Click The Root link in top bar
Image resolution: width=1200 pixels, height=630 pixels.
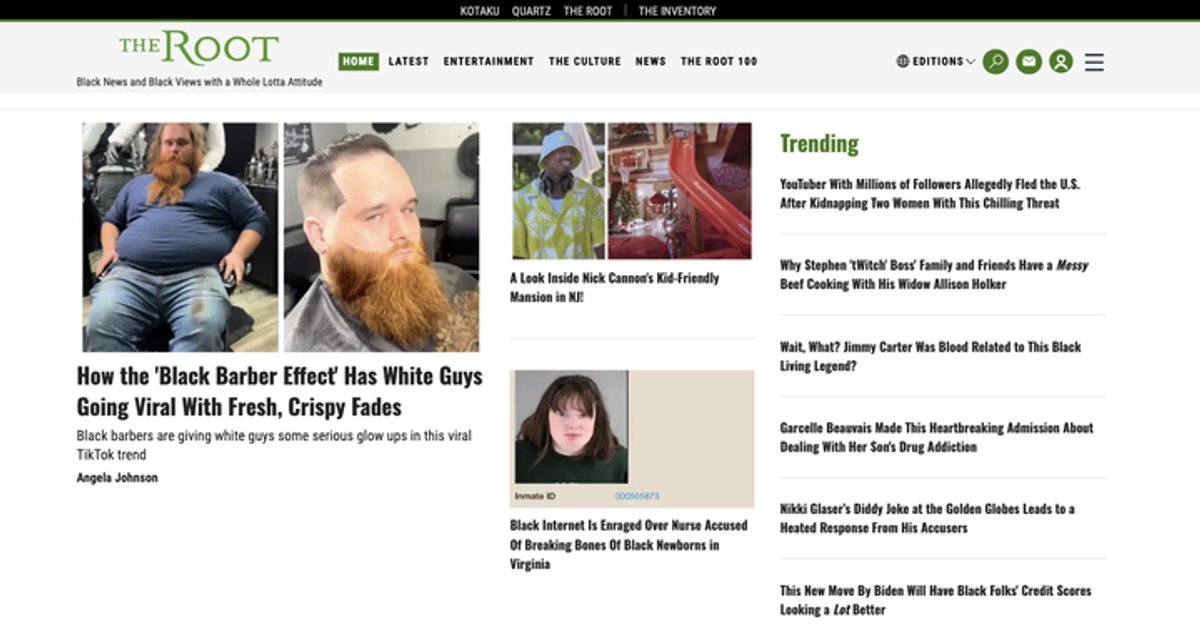(x=587, y=11)
